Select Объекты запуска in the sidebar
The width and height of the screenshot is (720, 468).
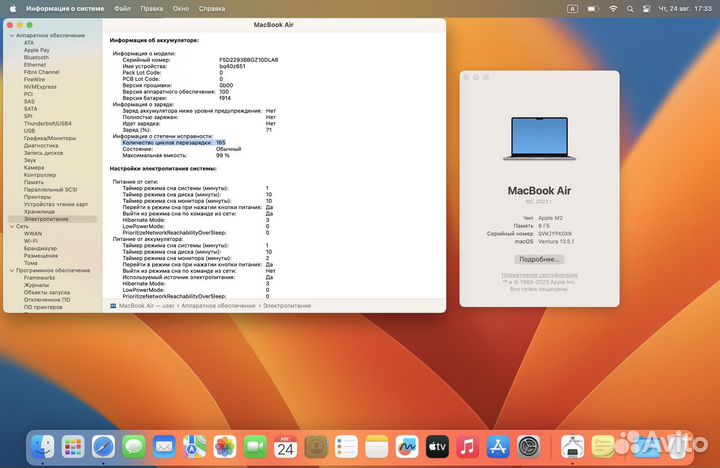pyautogui.click(x=47, y=293)
